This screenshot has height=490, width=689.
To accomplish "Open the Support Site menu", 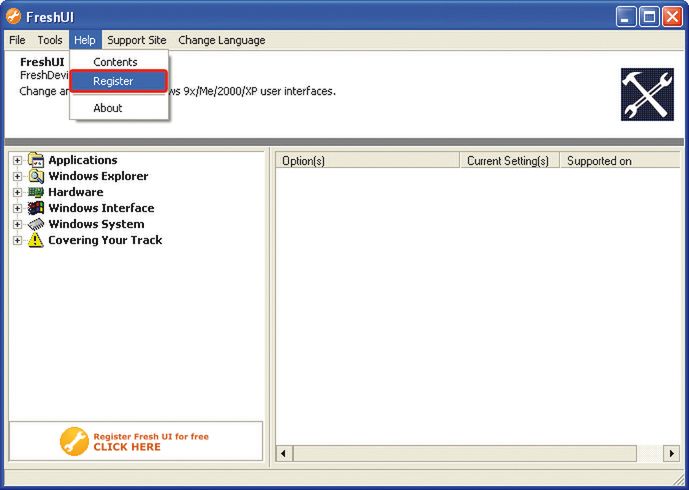I will tap(137, 40).
